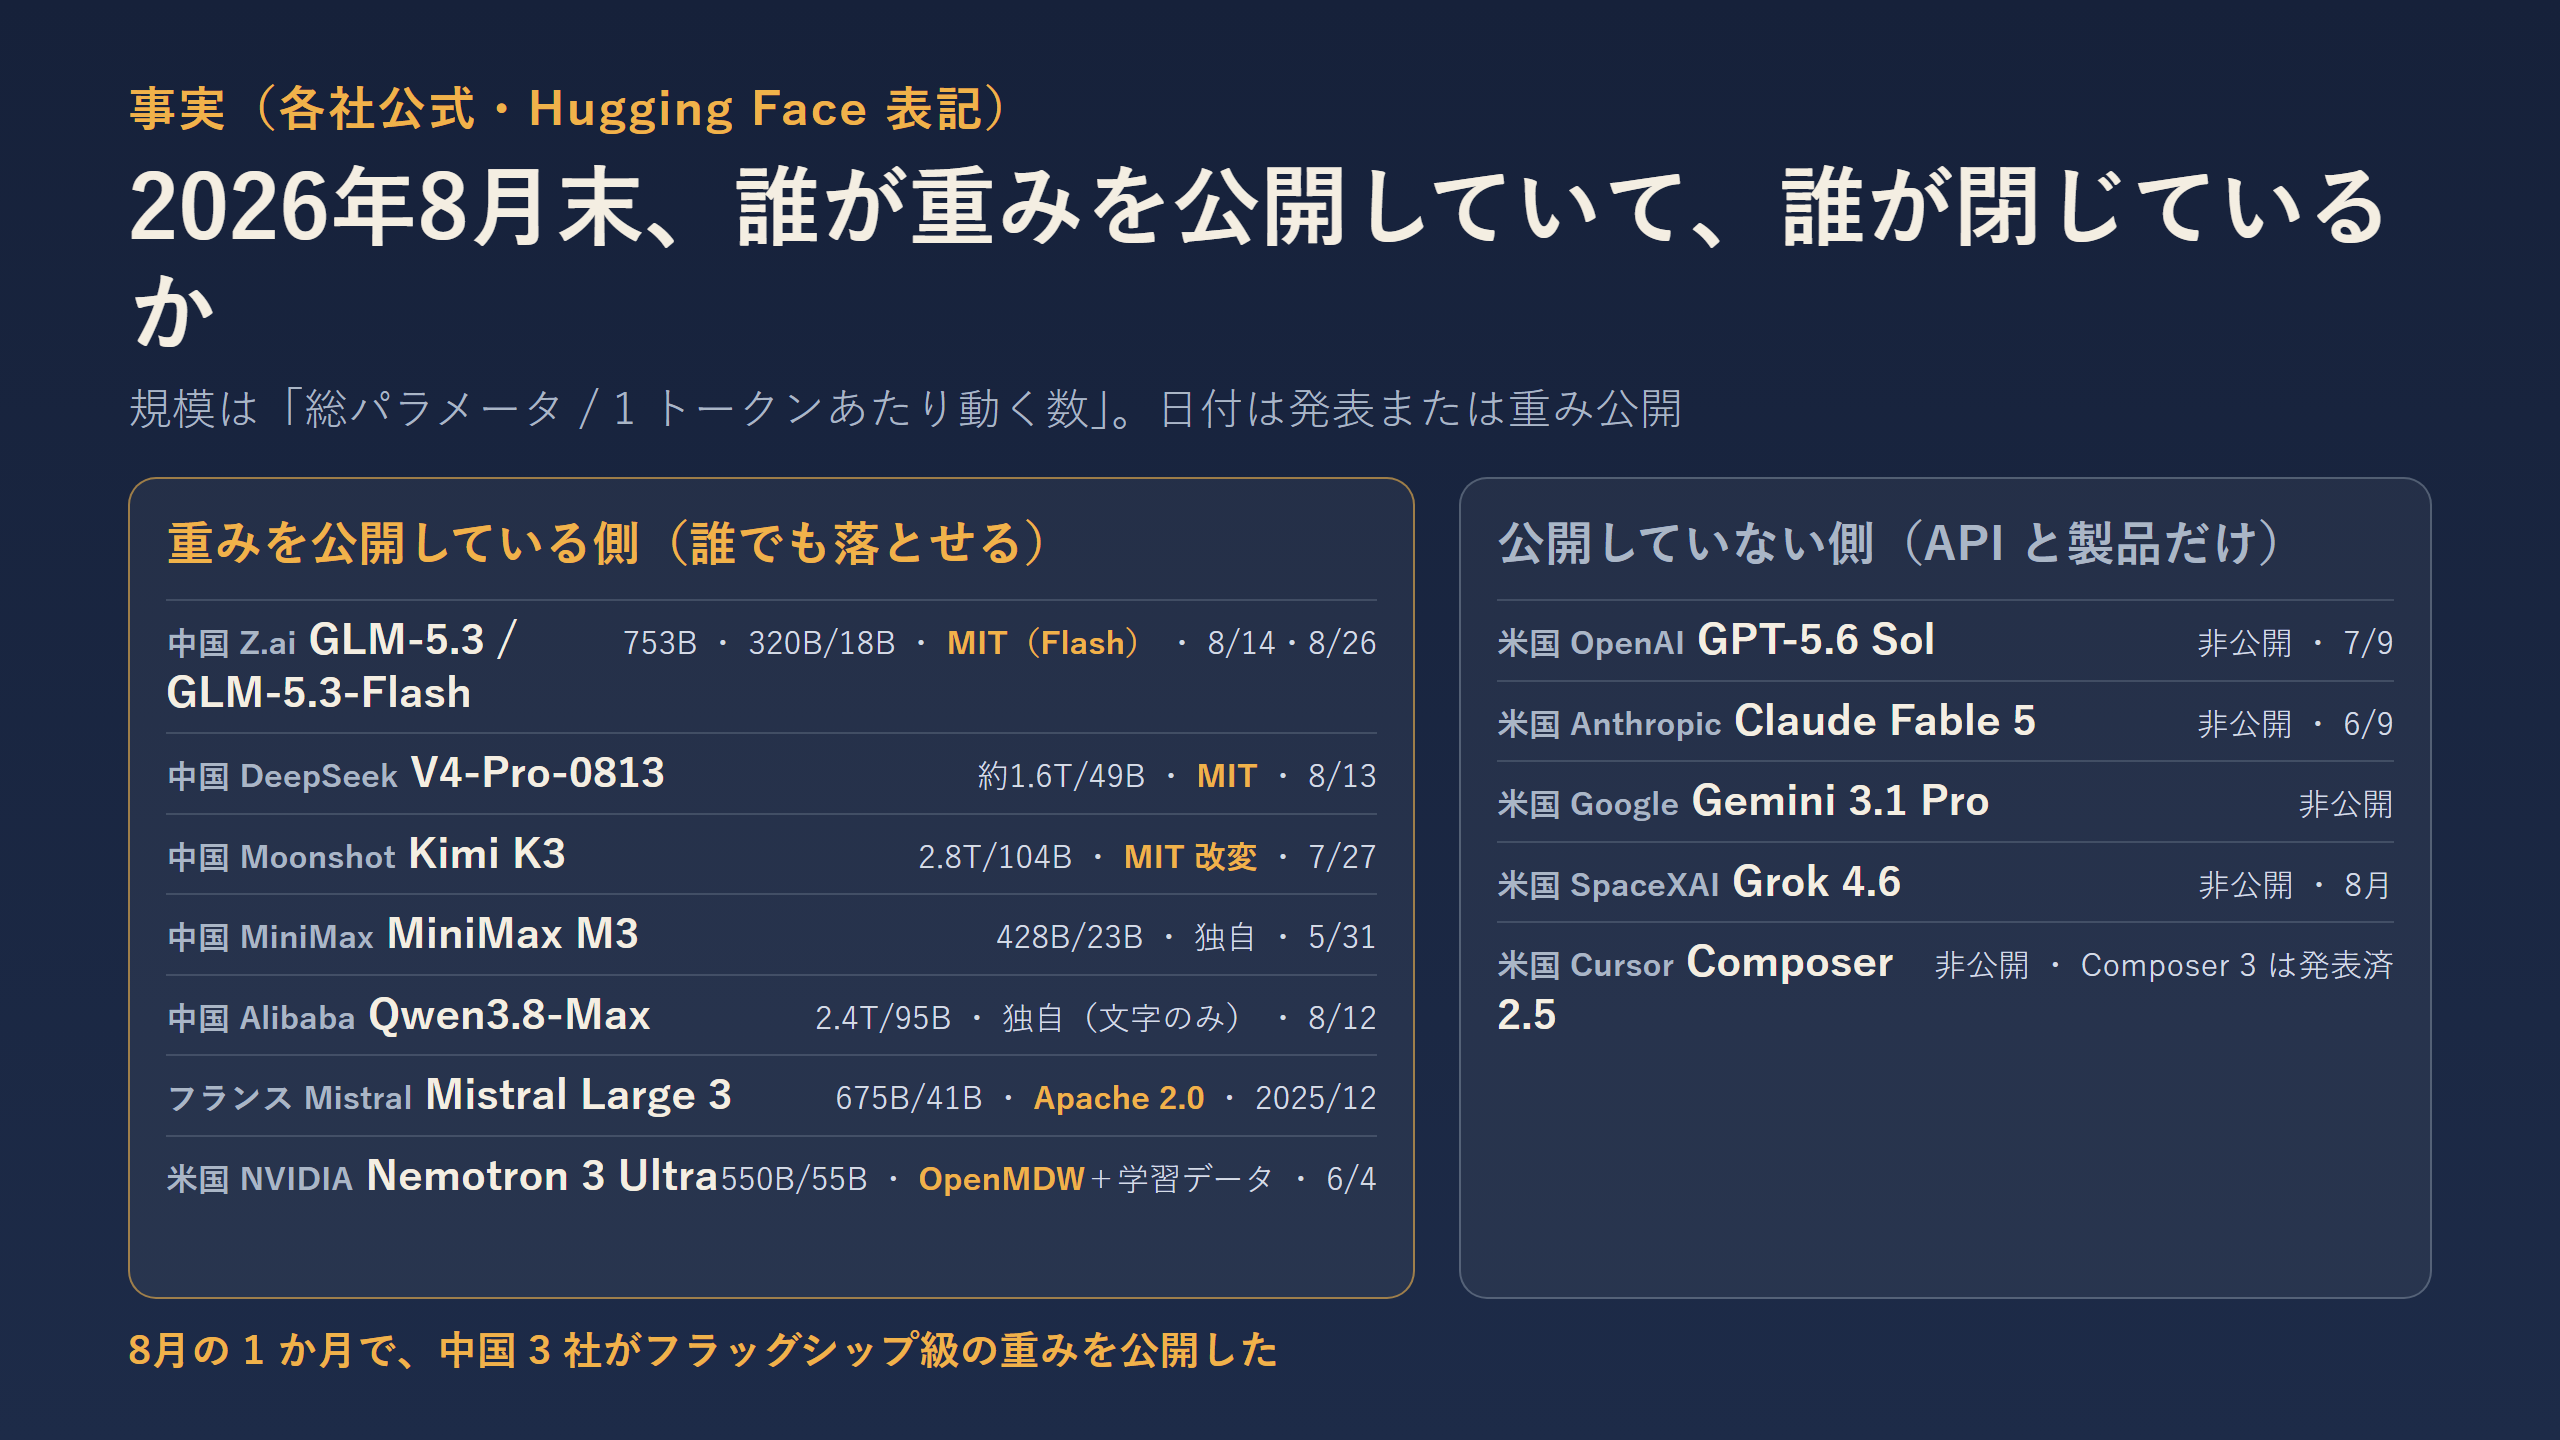Click the "320B/18B" size value
Image resolution: width=2560 pixels, height=1440 pixels.
(x=822, y=643)
